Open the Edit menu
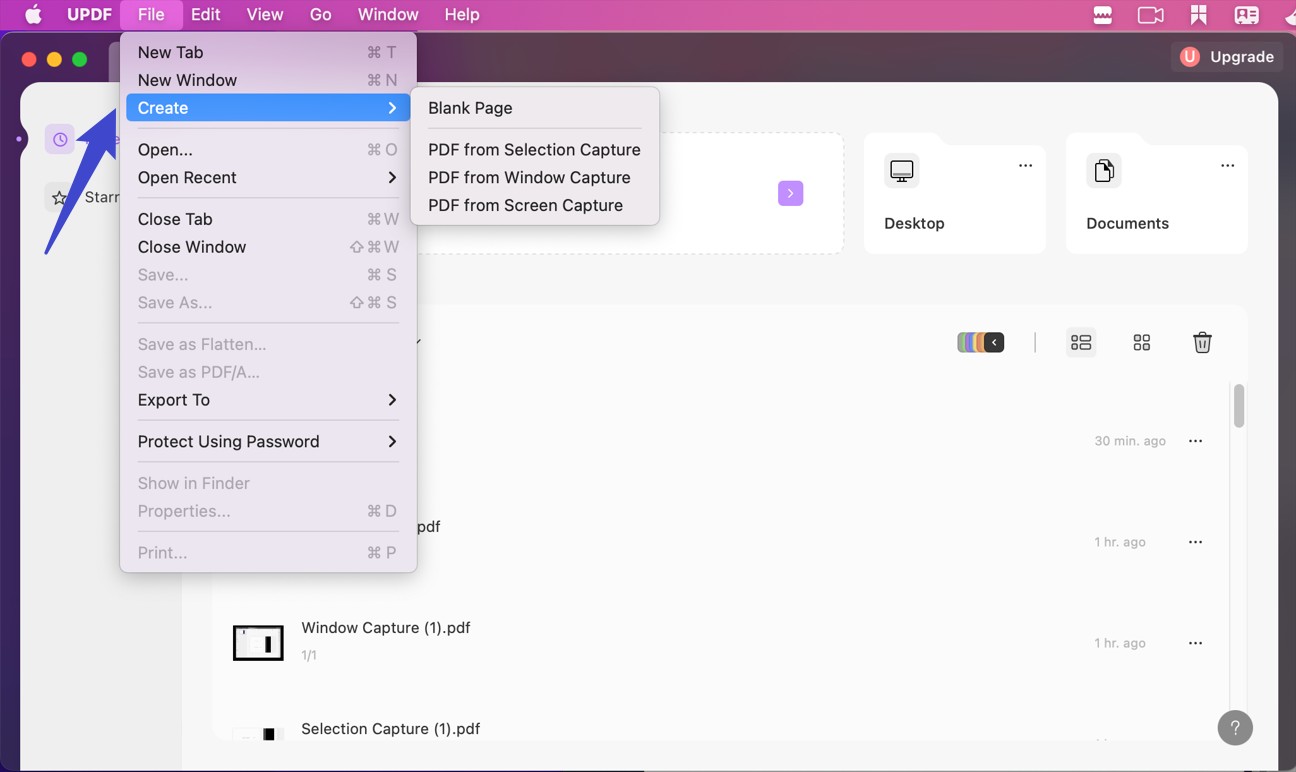 (206, 15)
